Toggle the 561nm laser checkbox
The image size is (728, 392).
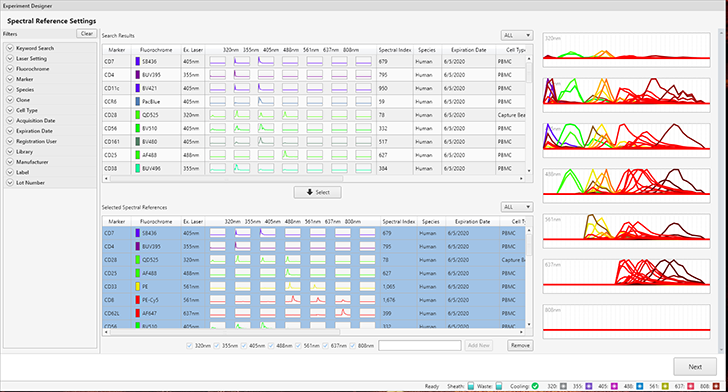[x=298, y=346]
